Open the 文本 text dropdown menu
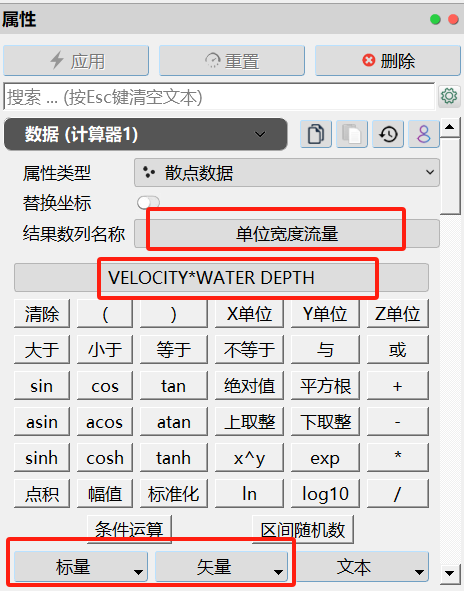464x591 pixels. pos(362,567)
